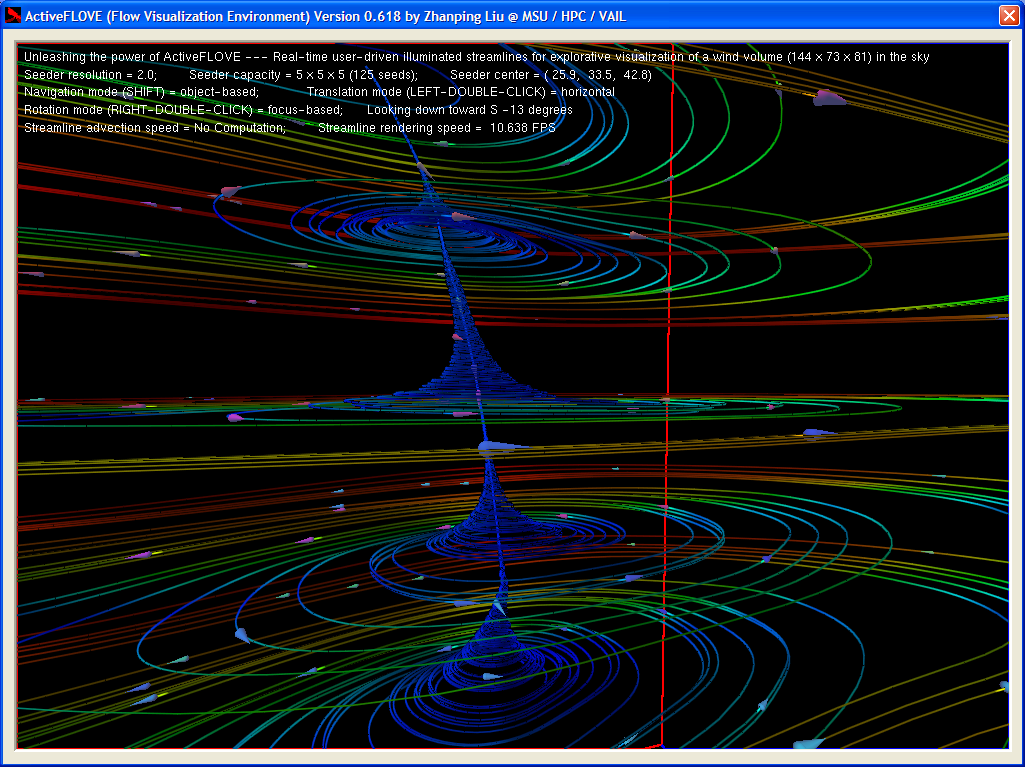Click the "Rotation mode (RIGHT-DOUBLE-CLICK) = focus-based;" text

point(184,110)
